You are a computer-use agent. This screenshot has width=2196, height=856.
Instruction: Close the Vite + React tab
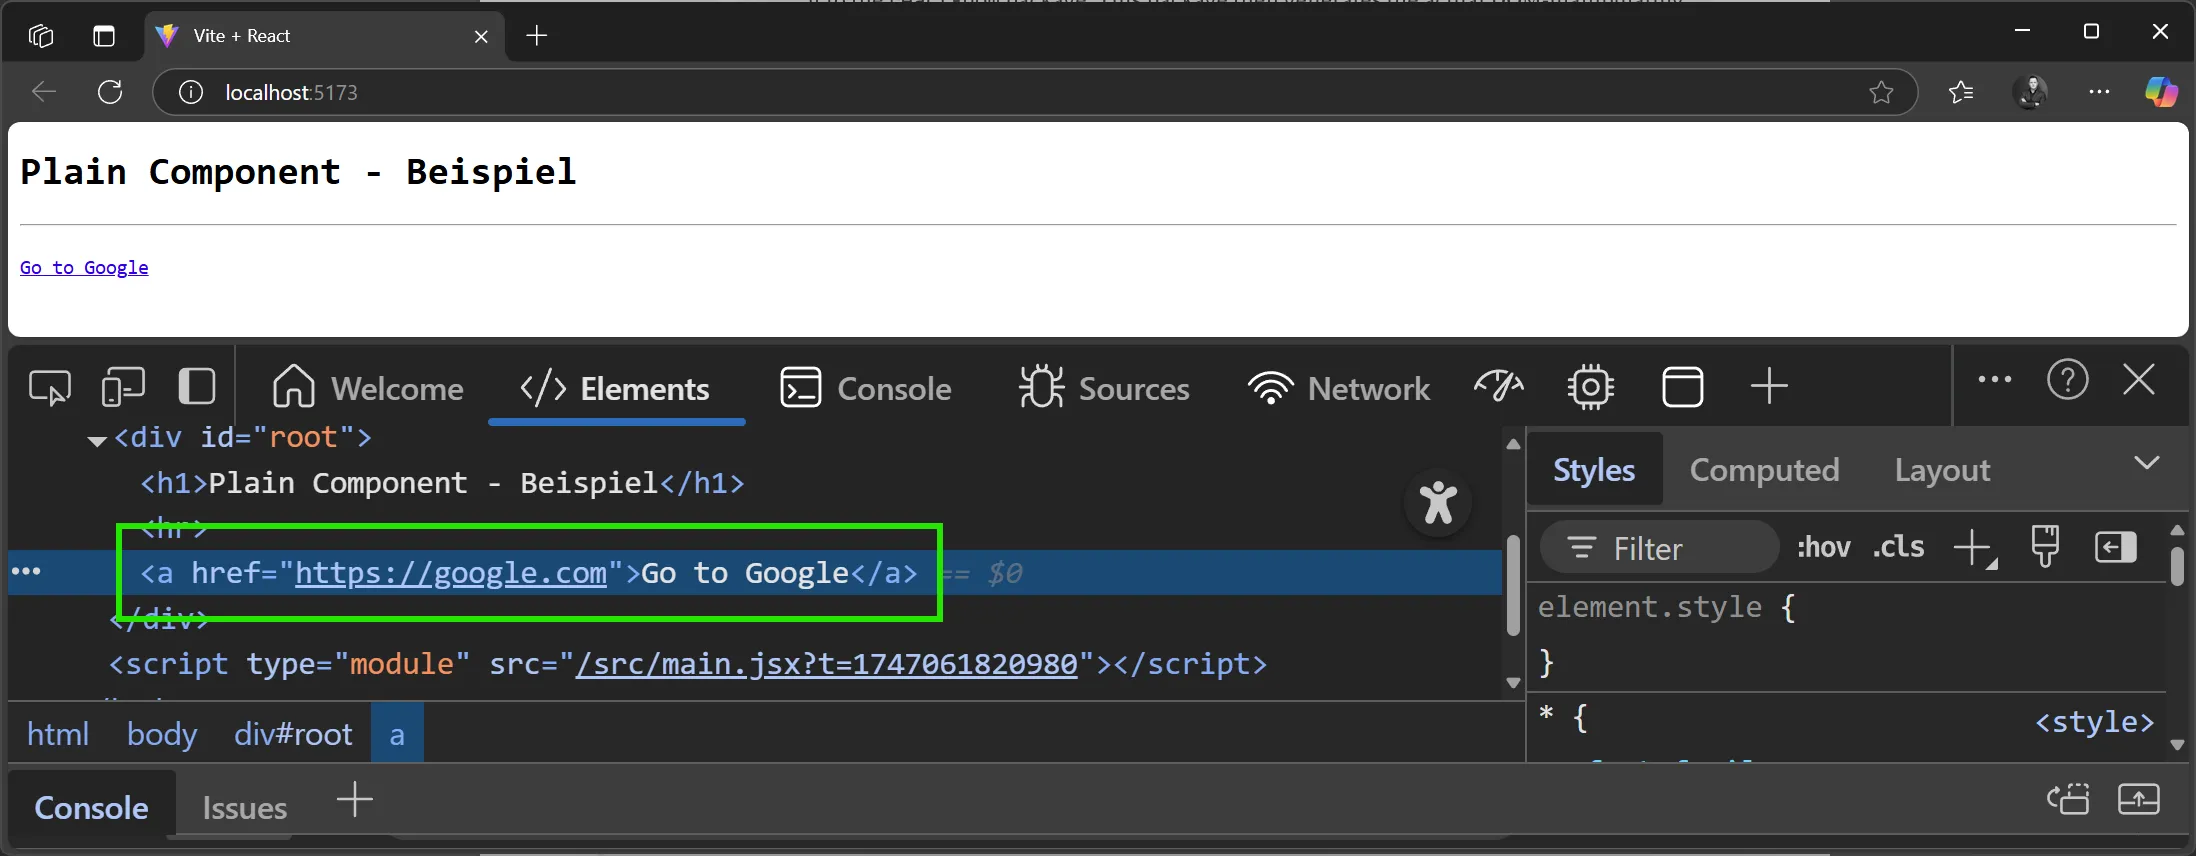481,36
